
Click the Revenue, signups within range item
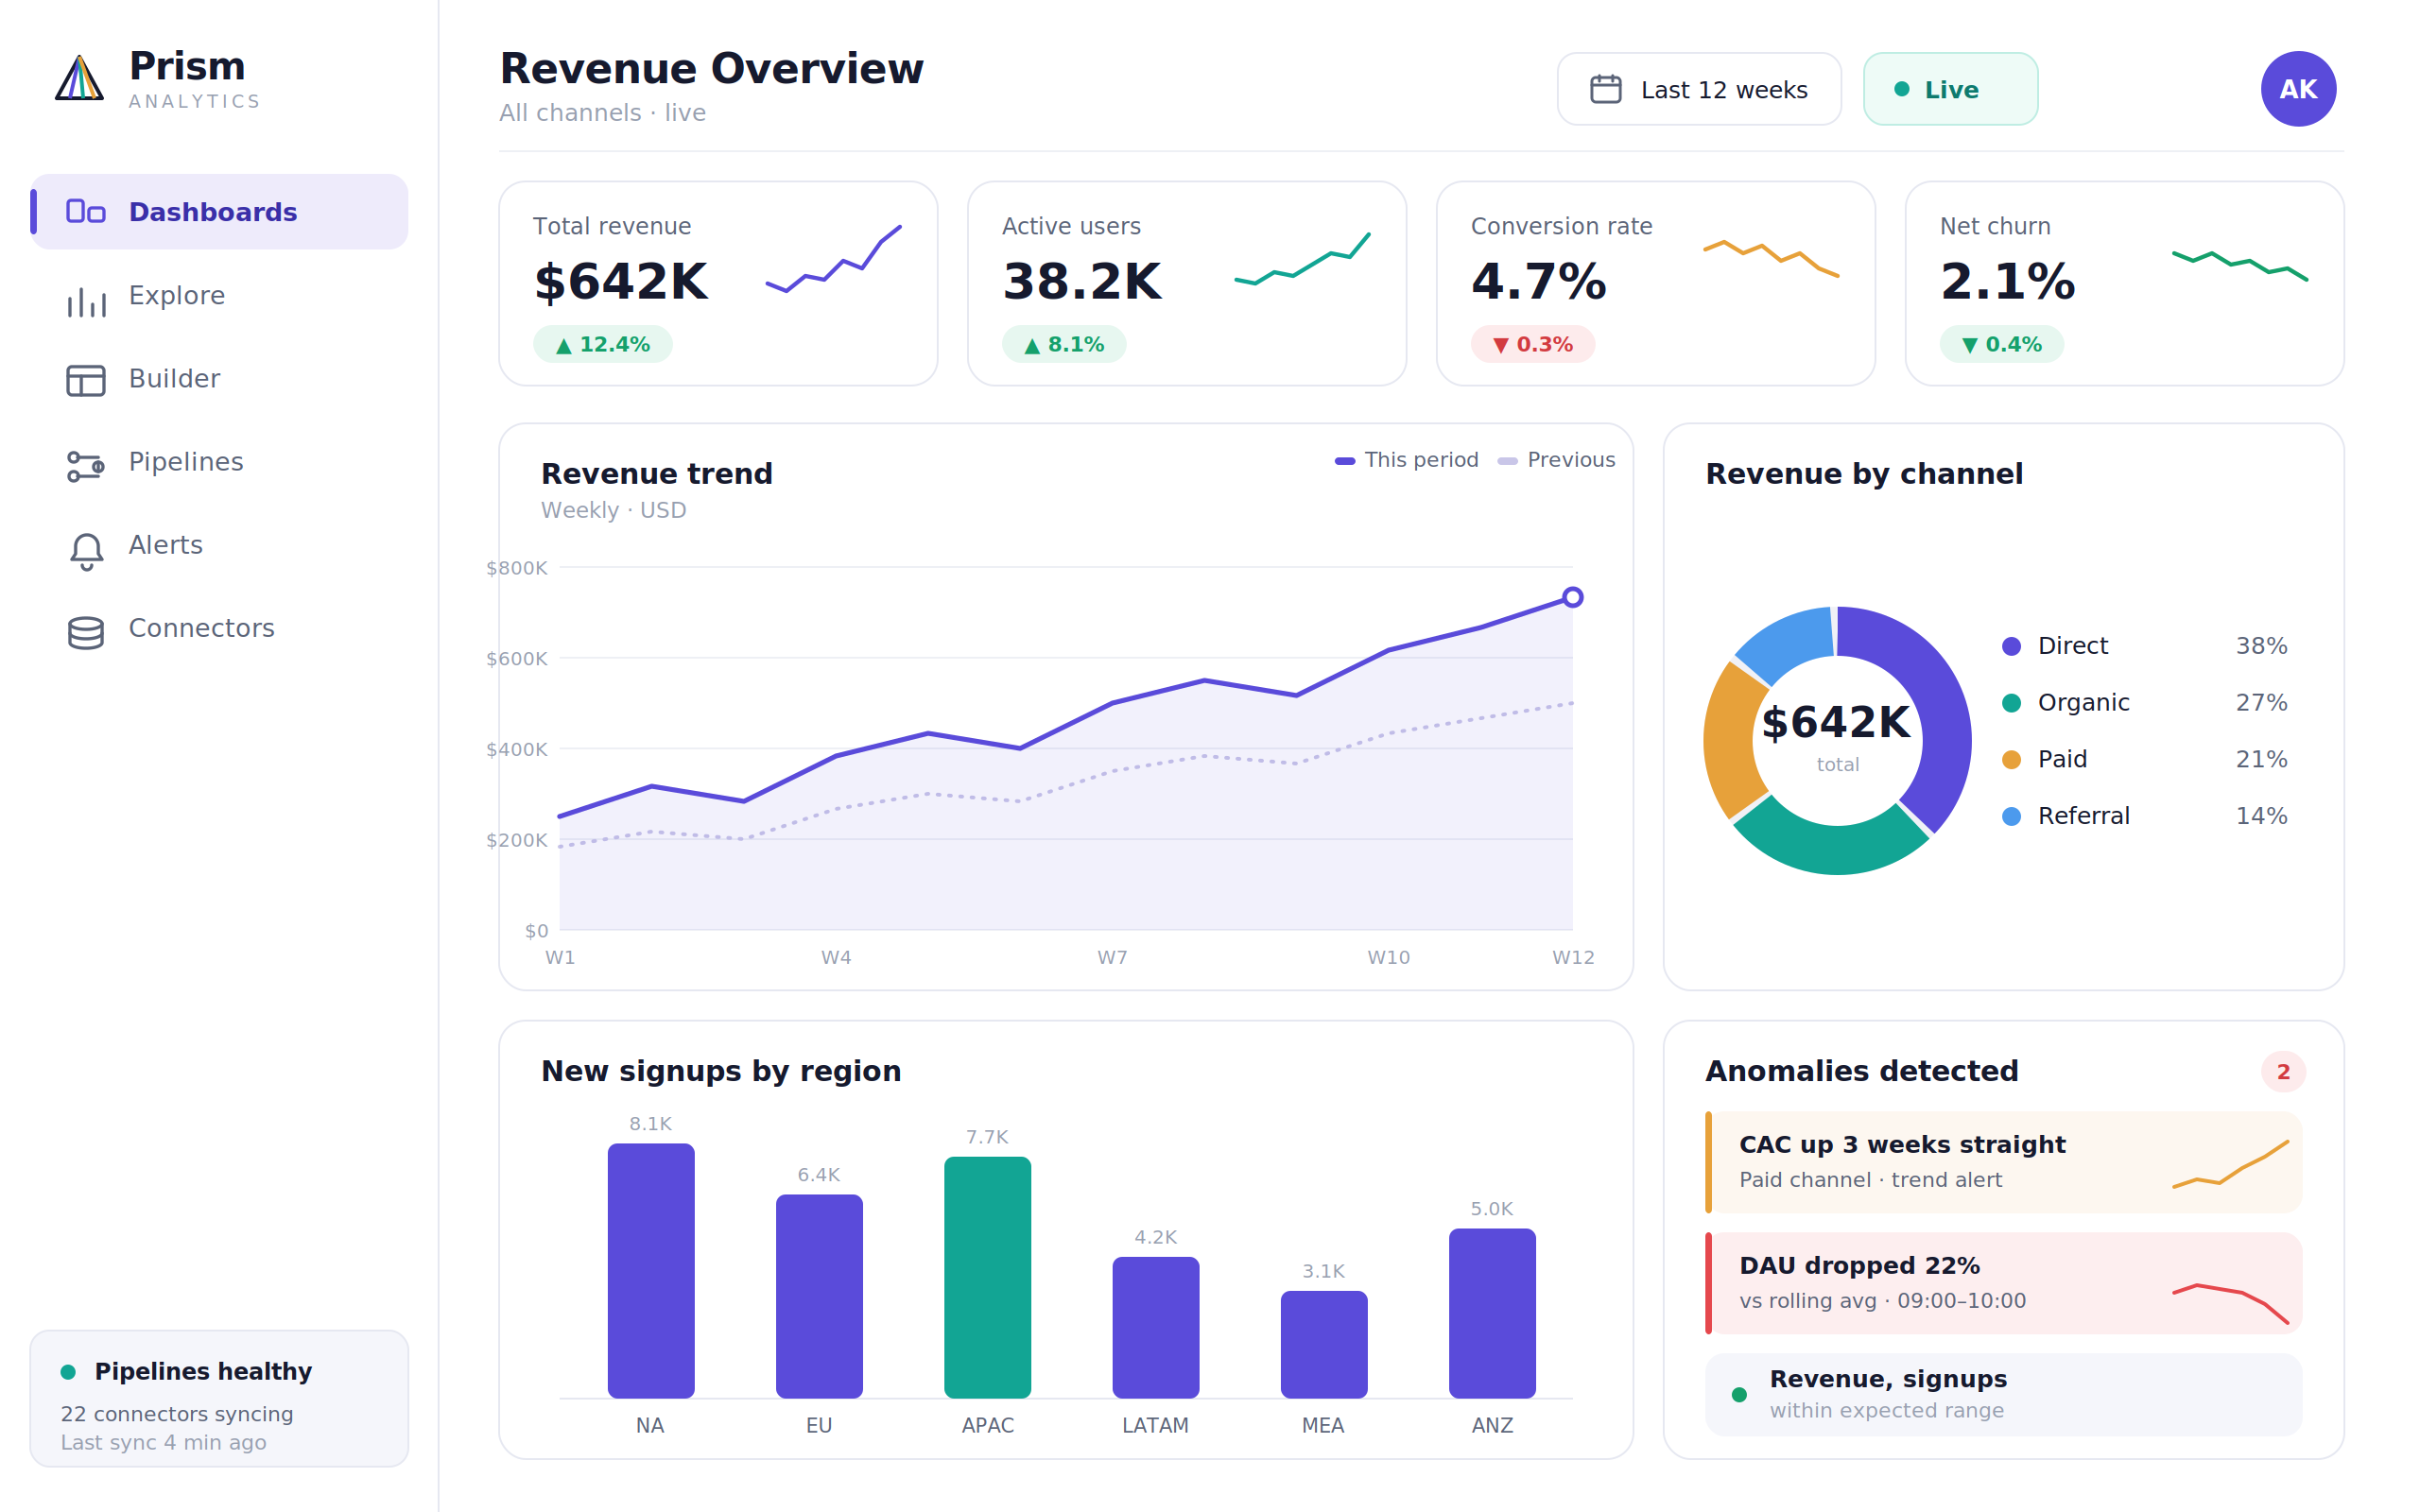tap(2003, 1394)
